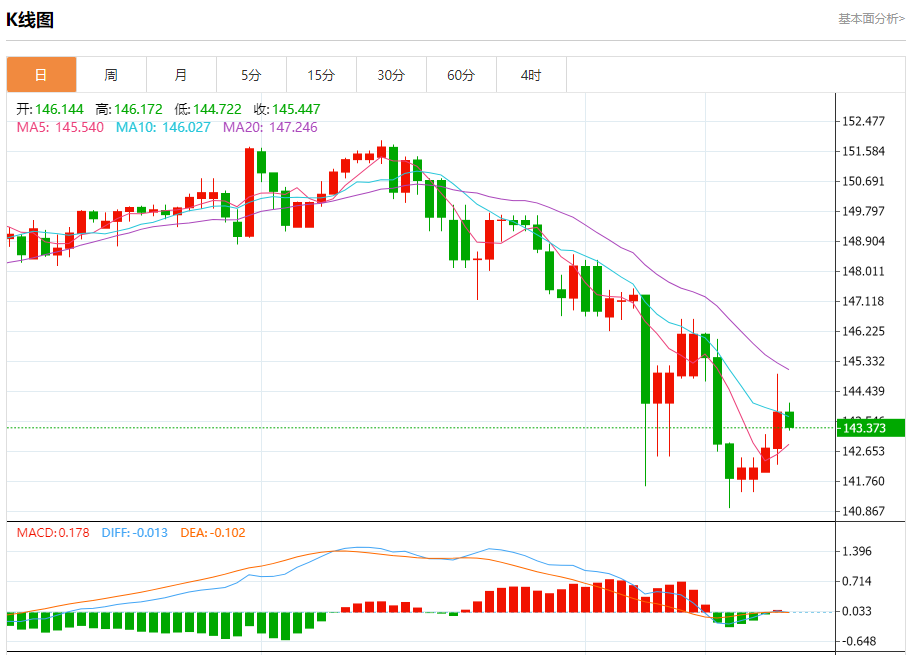
Task: Open the 15分 interval tab
Action: click(321, 74)
